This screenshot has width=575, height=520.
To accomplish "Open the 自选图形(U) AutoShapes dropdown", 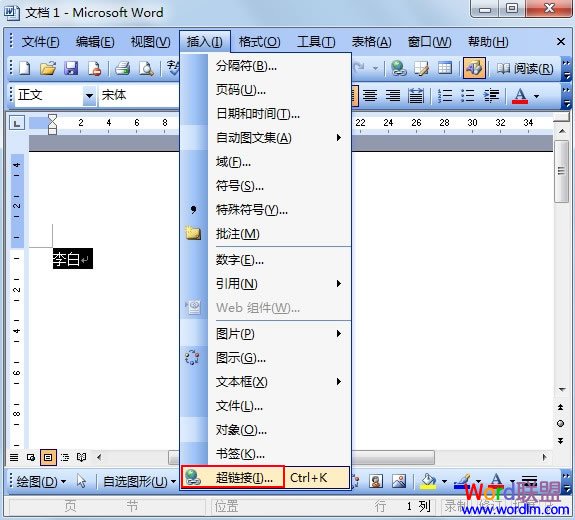I will [x=139, y=481].
